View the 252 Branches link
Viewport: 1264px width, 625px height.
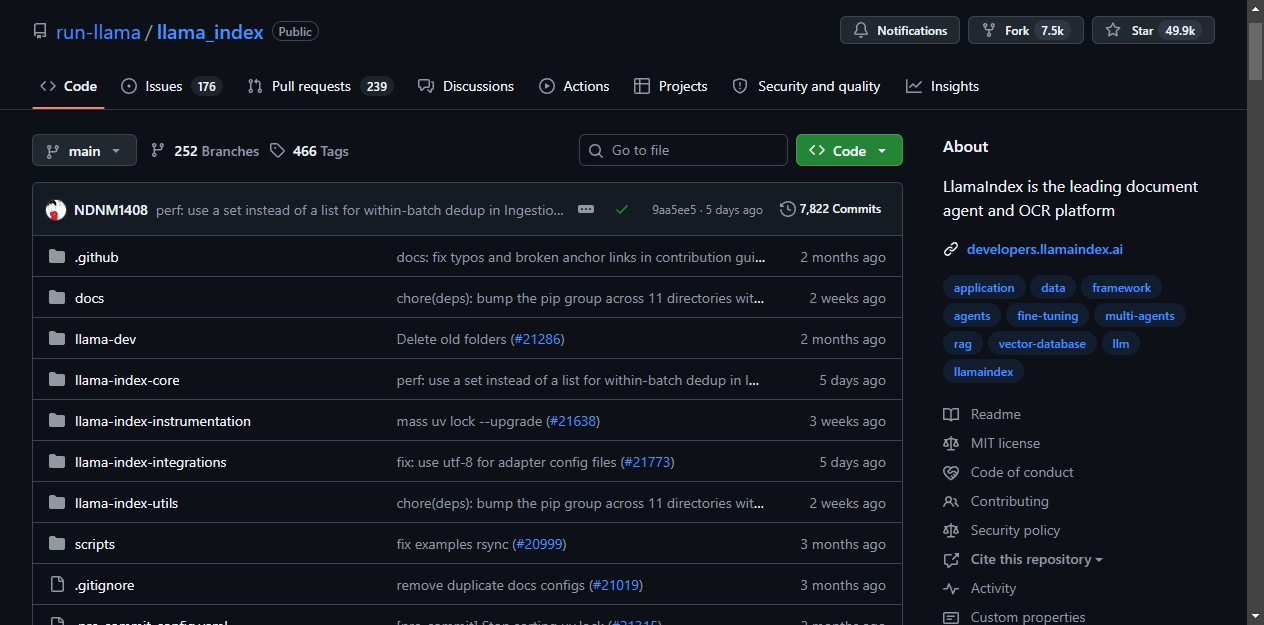(205, 151)
